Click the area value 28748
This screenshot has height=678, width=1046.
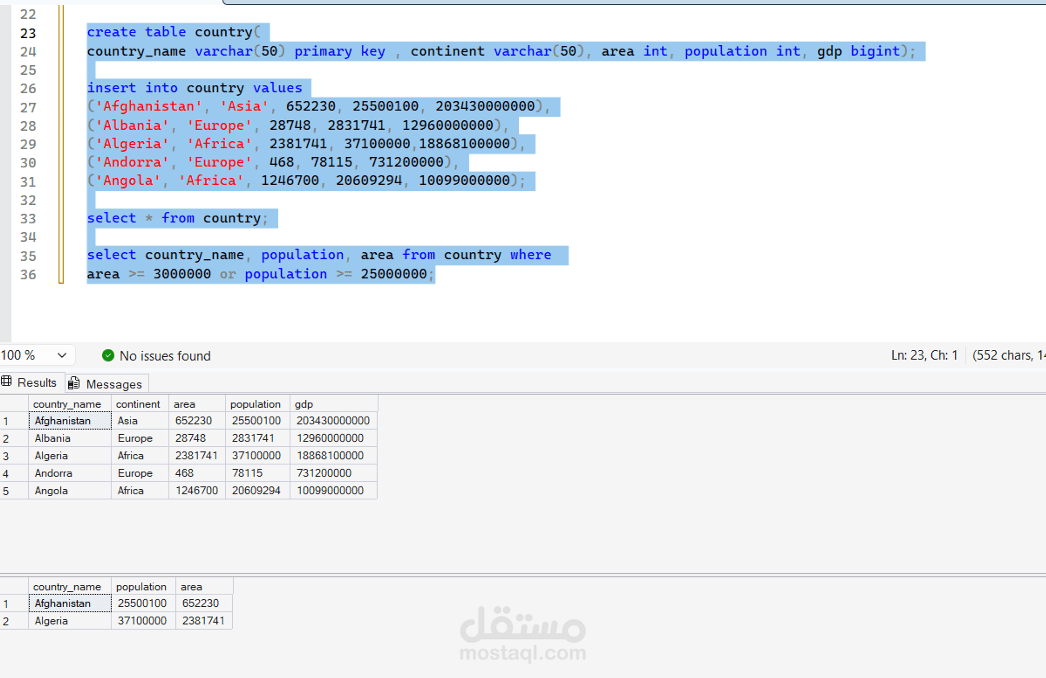[197, 438]
